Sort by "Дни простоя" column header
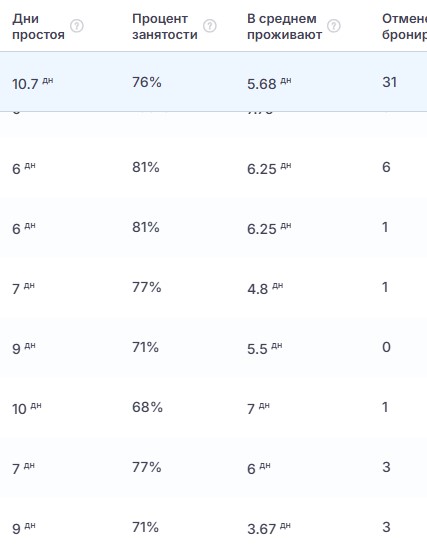This screenshot has width=427, height=554. (x=38, y=26)
